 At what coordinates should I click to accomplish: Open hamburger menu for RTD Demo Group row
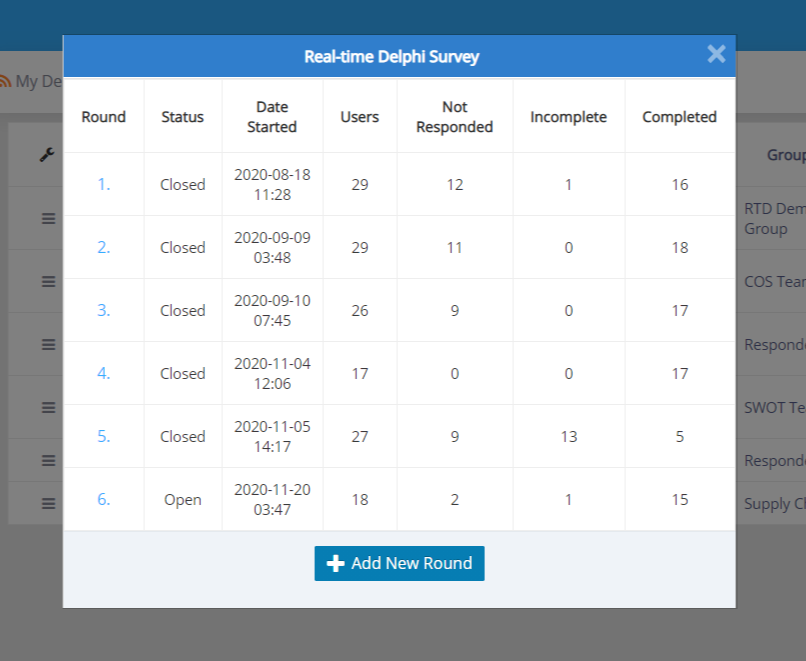pos(48,218)
